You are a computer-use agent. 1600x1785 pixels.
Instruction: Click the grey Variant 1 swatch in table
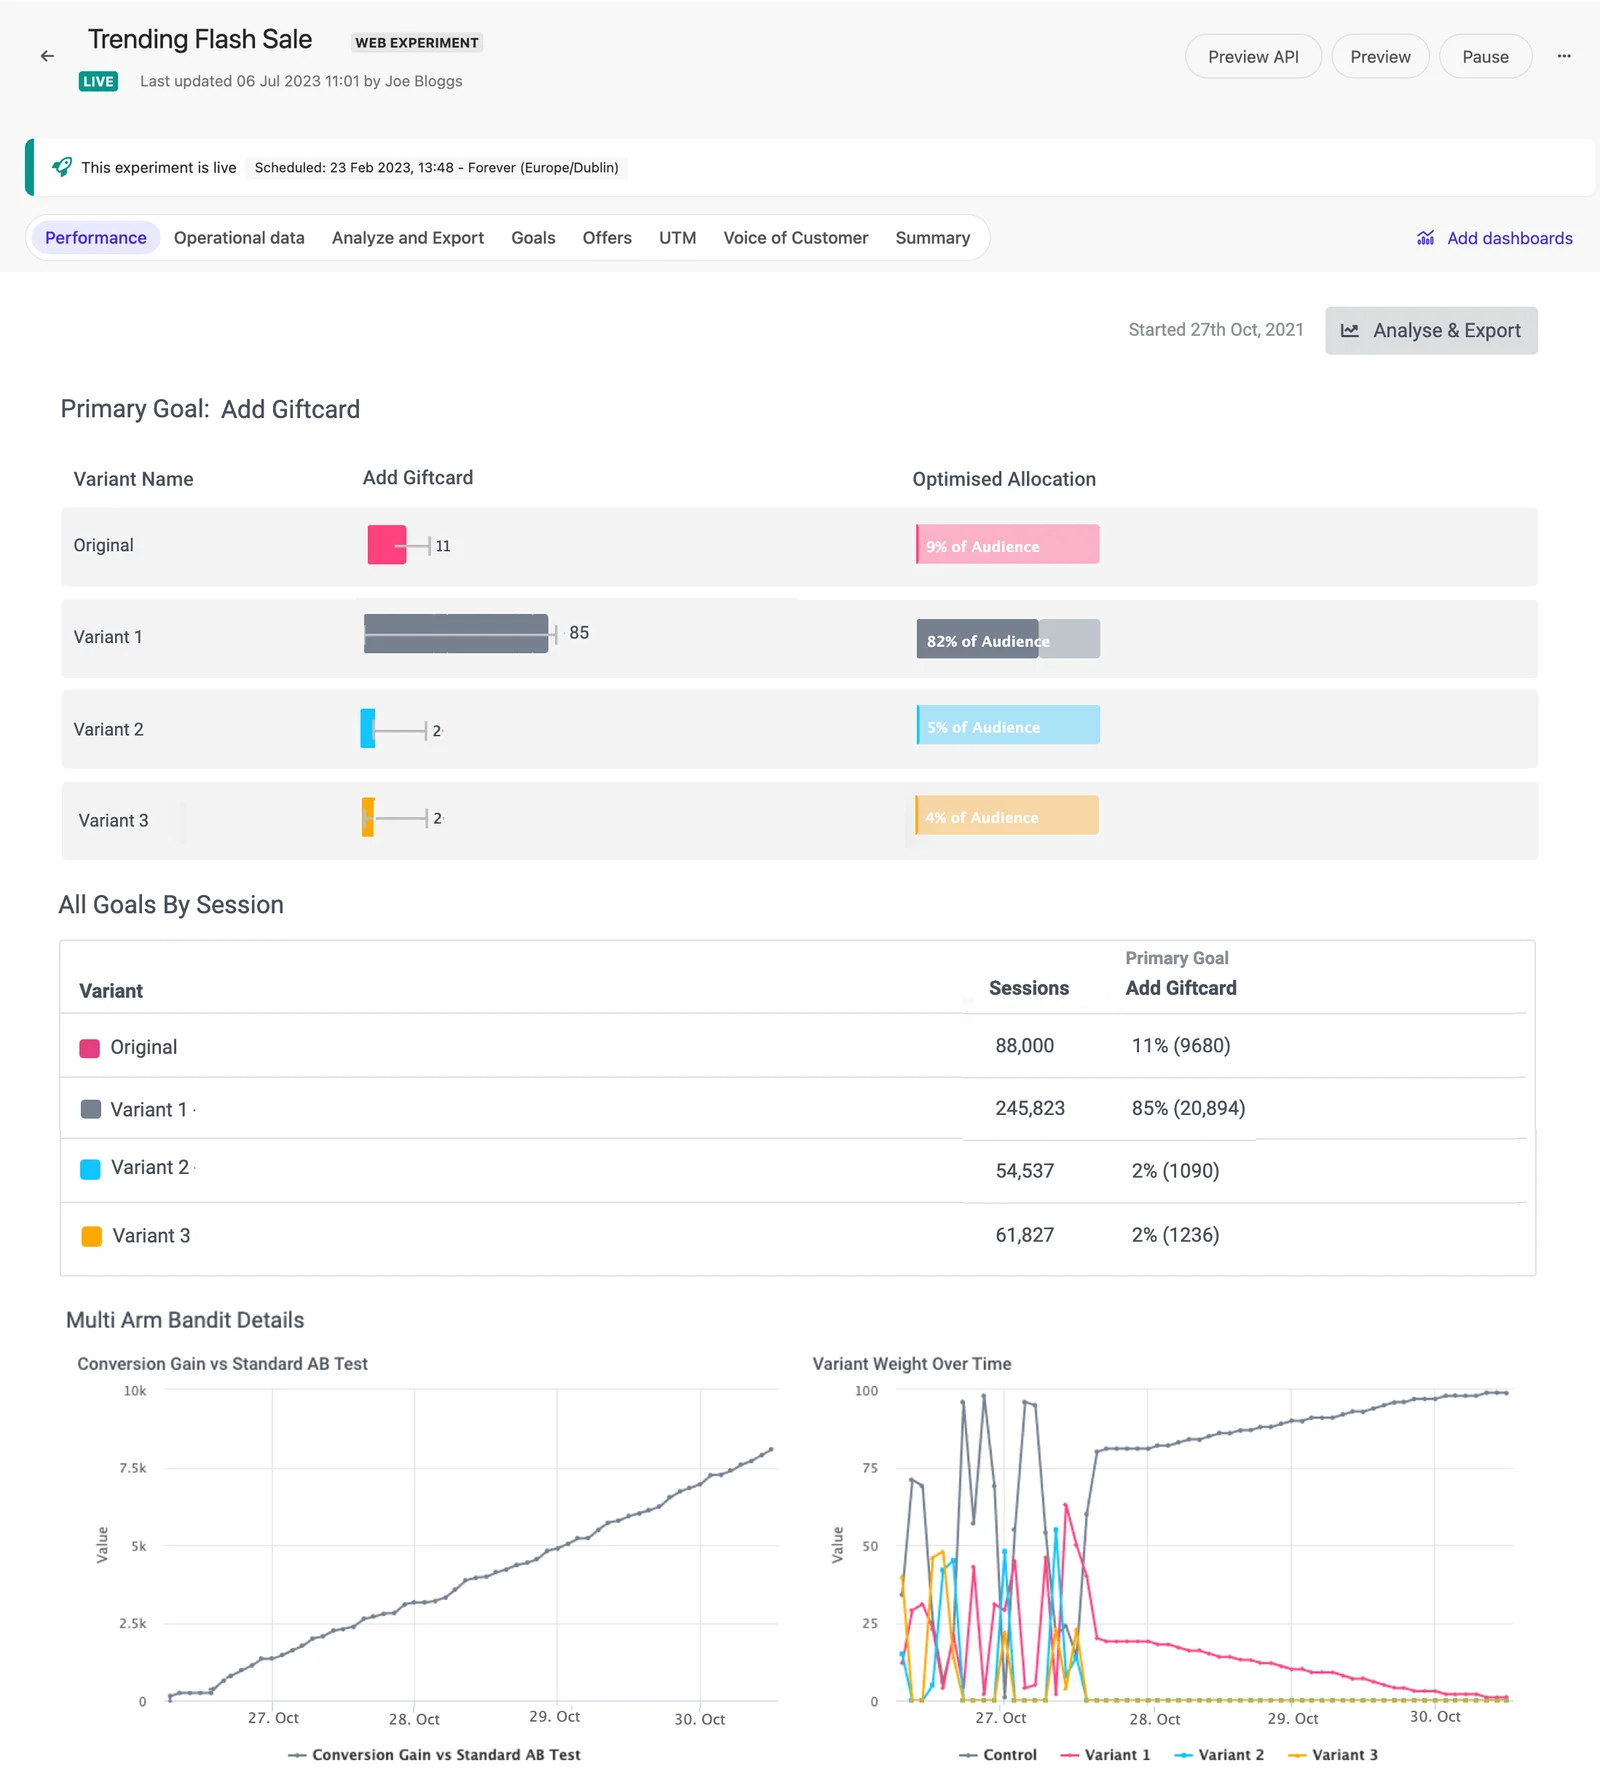pyautogui.click(x=90, y=1109)
